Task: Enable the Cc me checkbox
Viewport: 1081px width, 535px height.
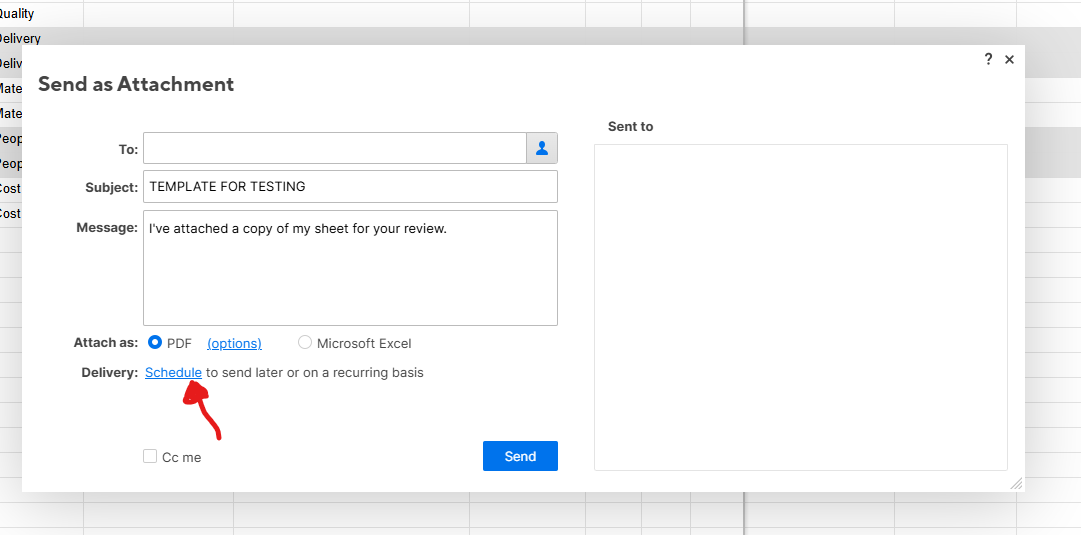Action: pos(150,457)
